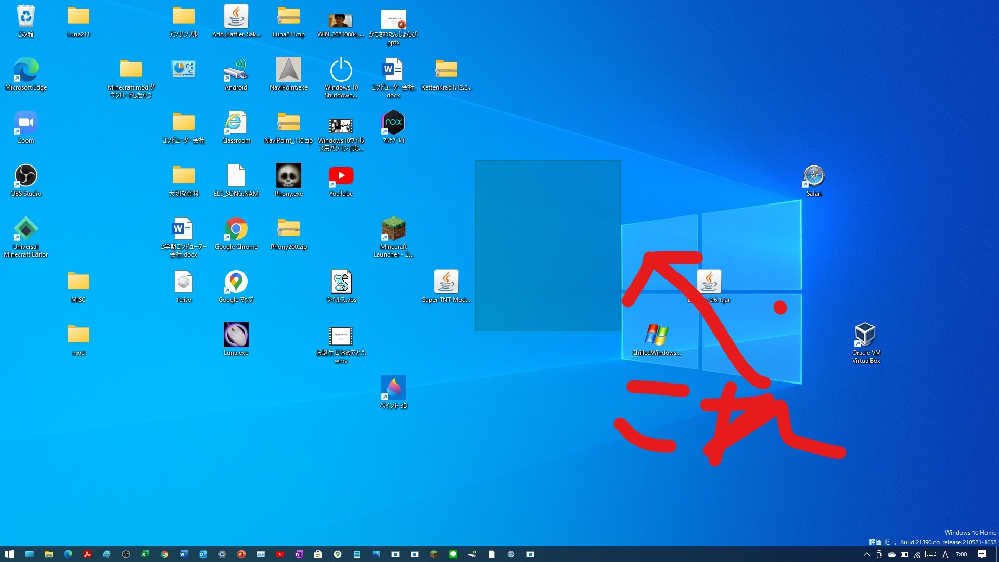Select the YouTube desktop shortcut
This screenshot has width=999, height=562.
click(x=341, y=180)
